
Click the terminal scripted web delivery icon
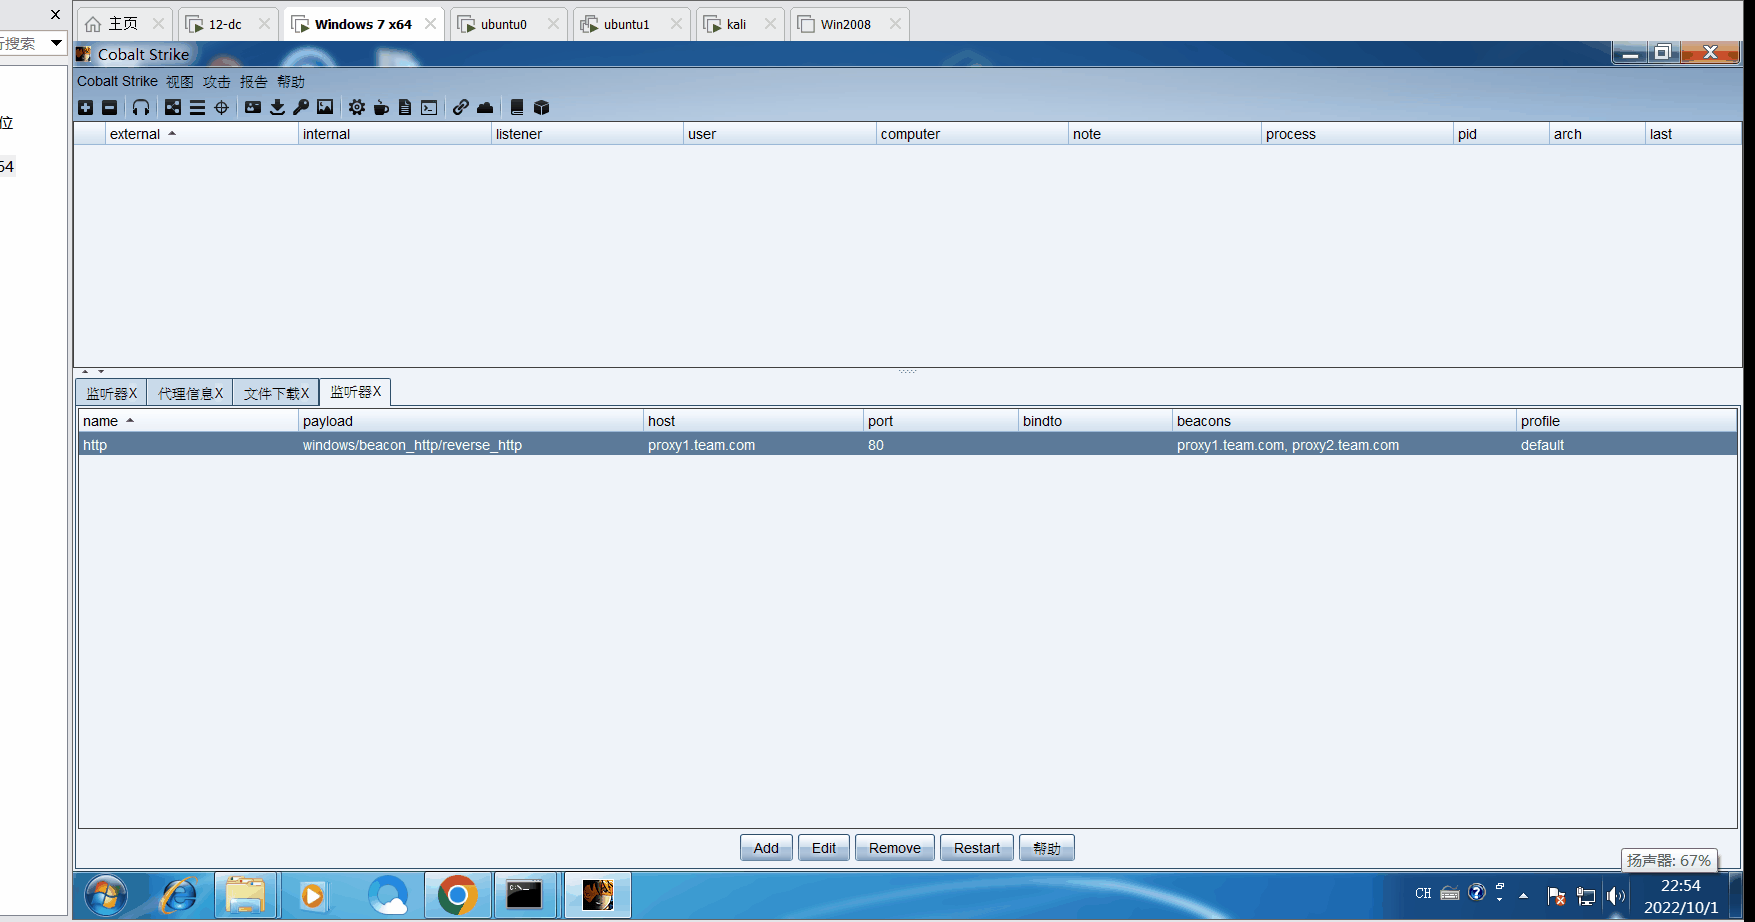click(429, 107)
